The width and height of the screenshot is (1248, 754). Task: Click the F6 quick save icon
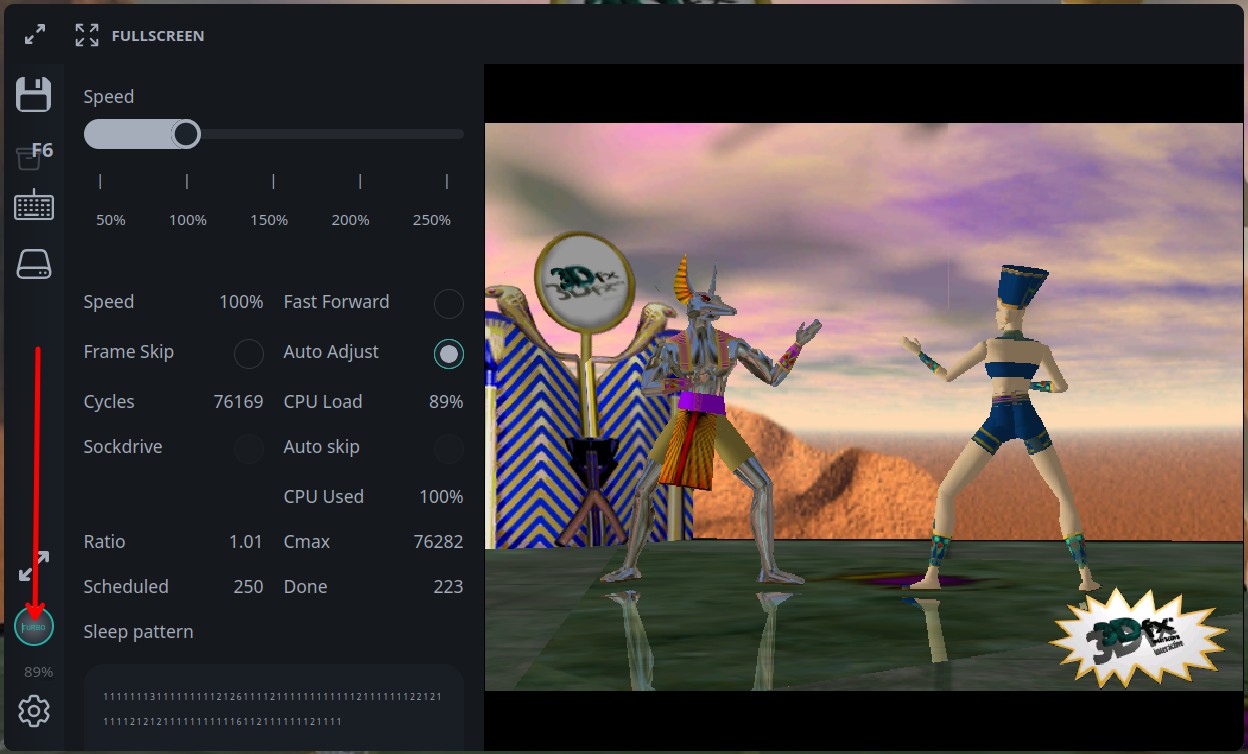[x=34, y=154]
